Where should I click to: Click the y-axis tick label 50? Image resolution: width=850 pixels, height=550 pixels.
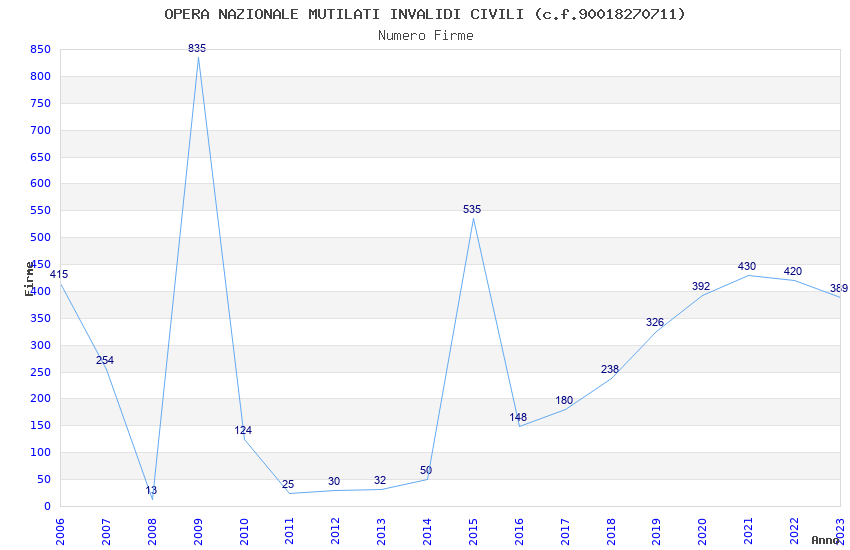[43, 479]
